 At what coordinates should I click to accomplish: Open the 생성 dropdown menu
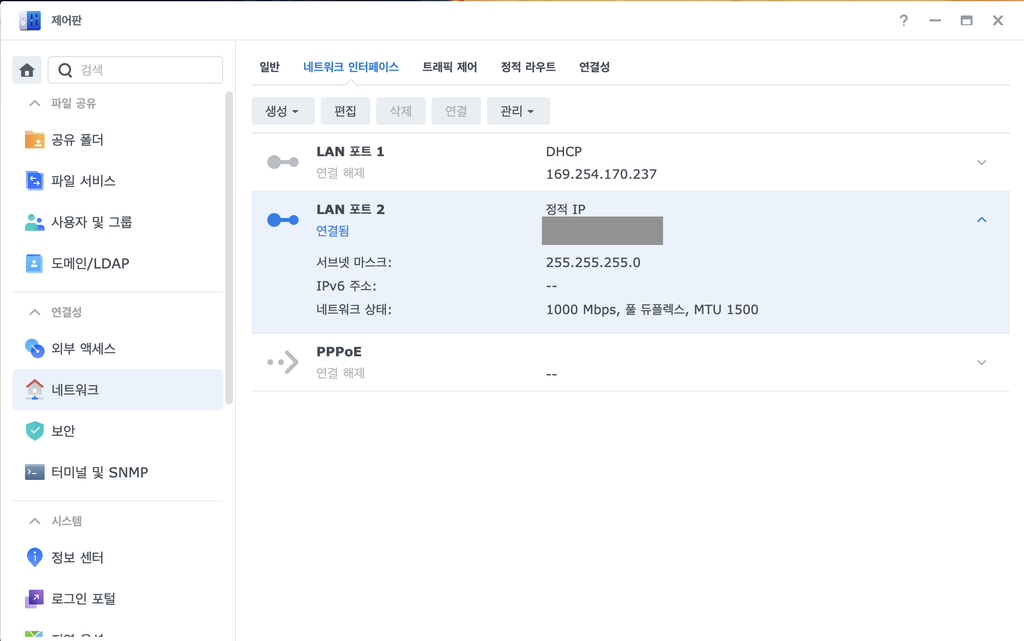coord(283,111)
